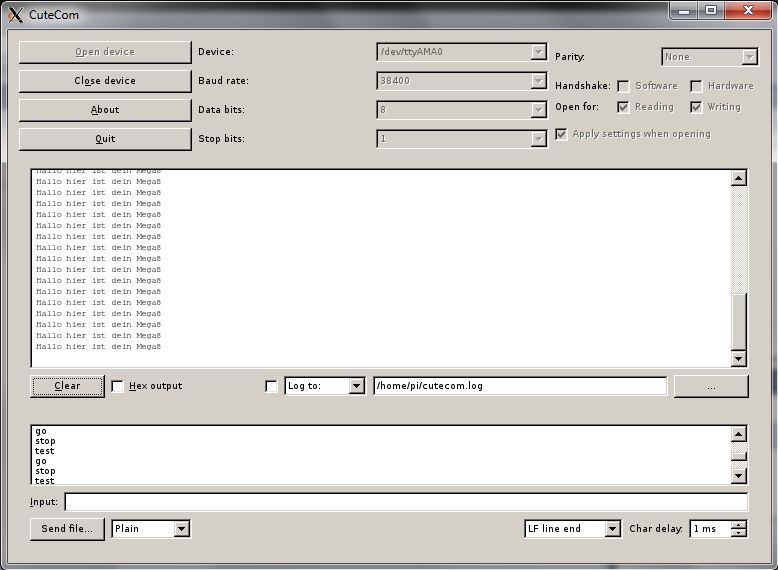Screen dimensions: 778x570
Task: Toggle Hardware handshake checkbox
Action: pyautogui.click(x=696, y=86)
